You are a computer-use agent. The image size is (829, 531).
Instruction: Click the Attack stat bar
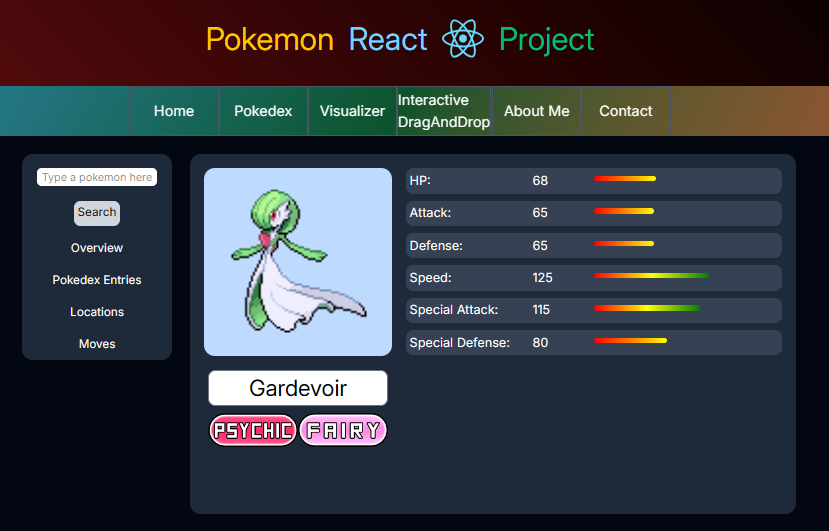point(624,211)
